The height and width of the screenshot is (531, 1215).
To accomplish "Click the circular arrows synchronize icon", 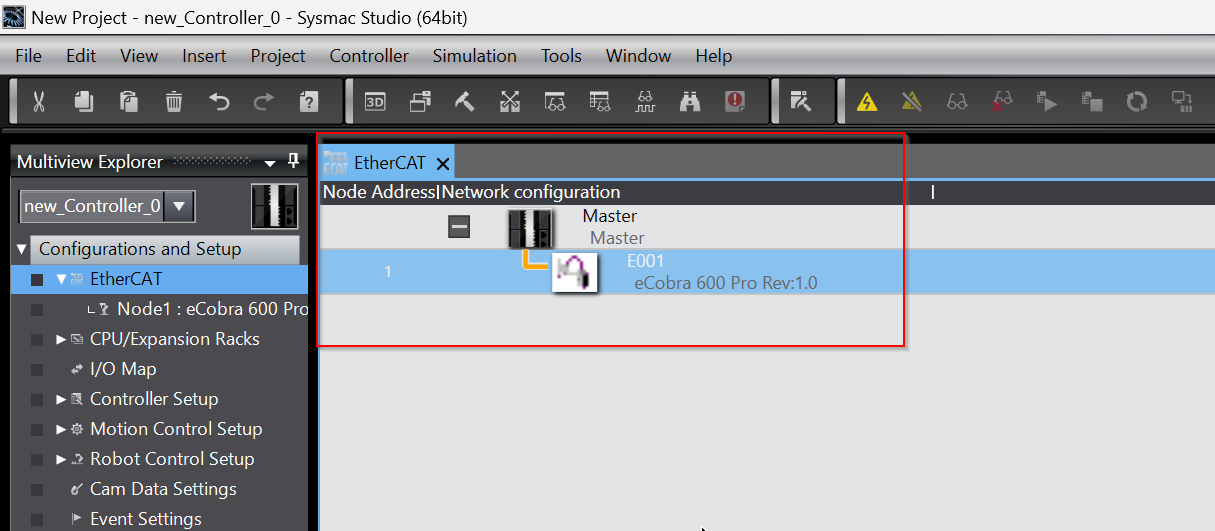I will coord(1136,101).
